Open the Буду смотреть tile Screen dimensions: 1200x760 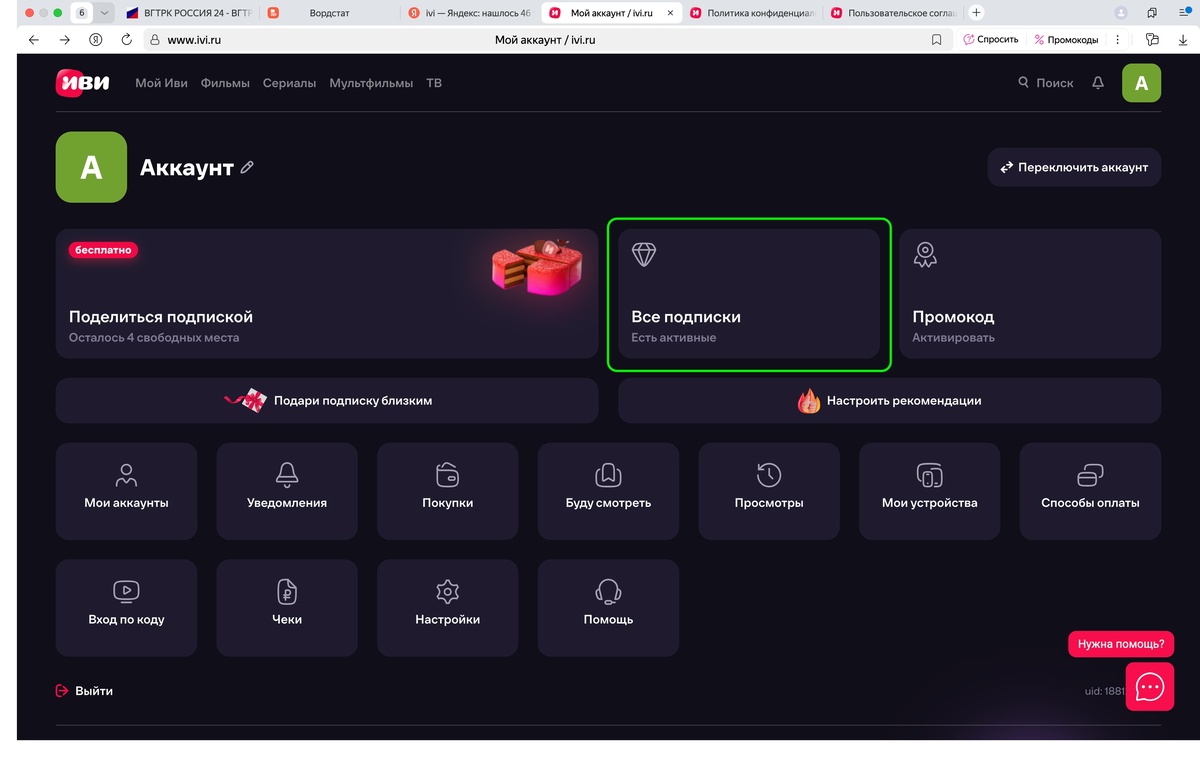(608, 491)
